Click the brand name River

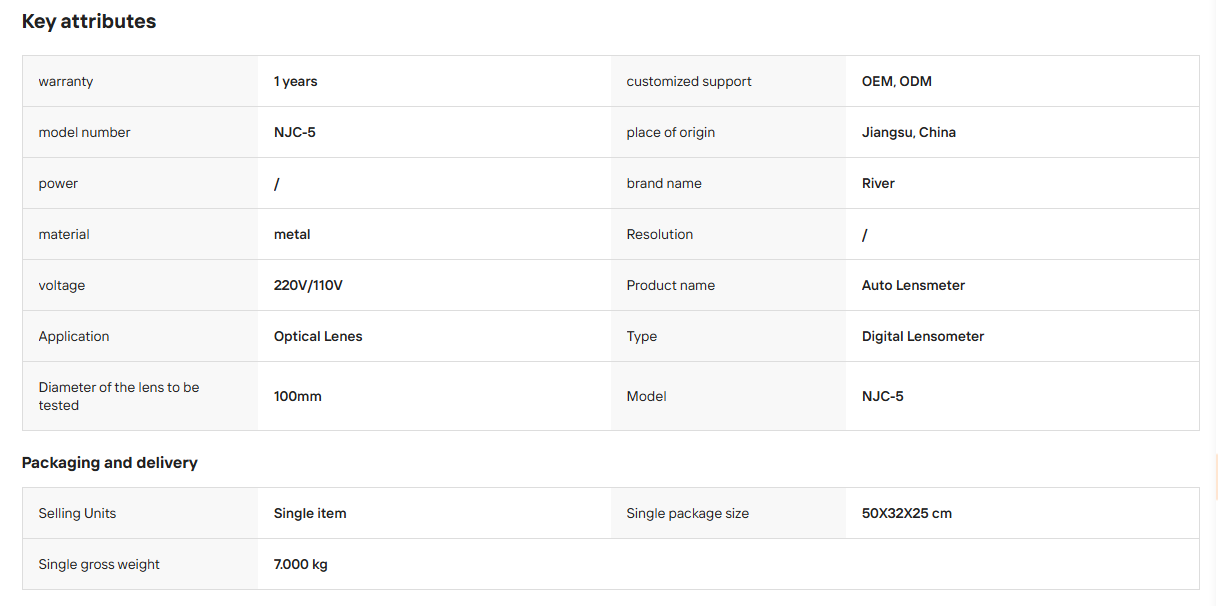click(878, 183)
